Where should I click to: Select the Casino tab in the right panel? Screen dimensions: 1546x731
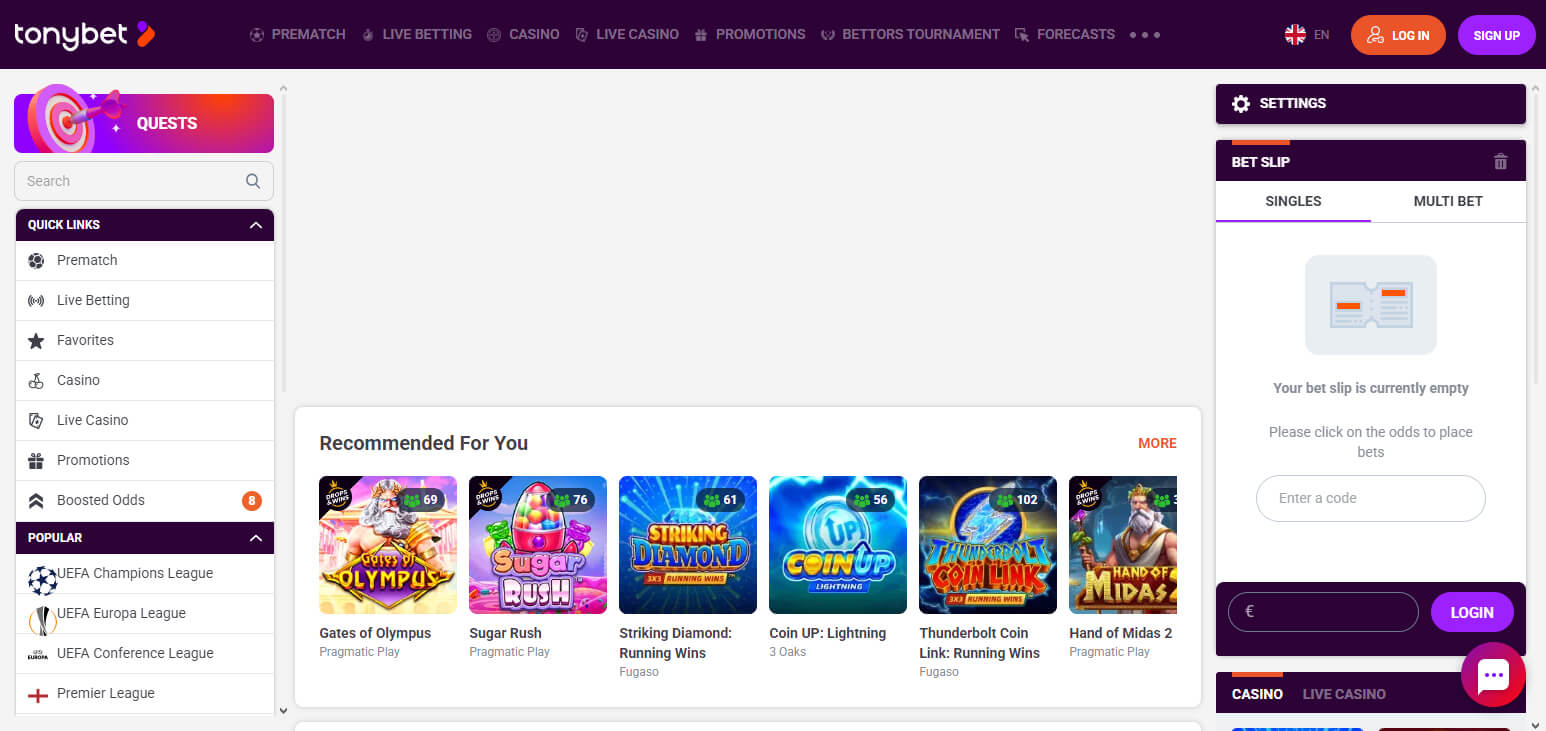click(1257, 694)
